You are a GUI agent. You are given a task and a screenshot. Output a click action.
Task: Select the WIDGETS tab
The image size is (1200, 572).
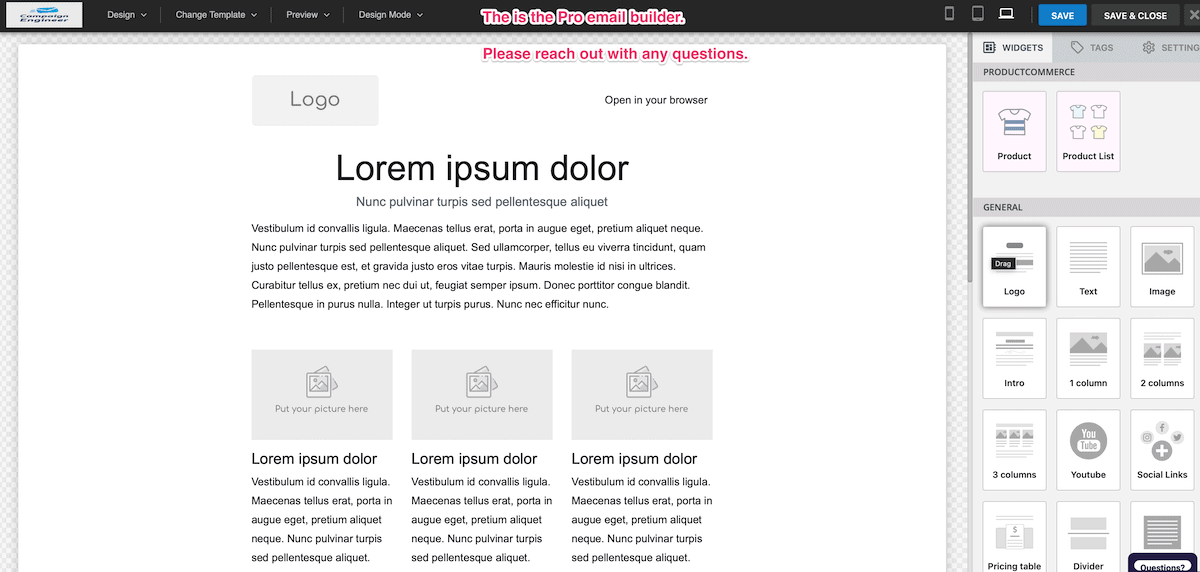coord(1013,47)
